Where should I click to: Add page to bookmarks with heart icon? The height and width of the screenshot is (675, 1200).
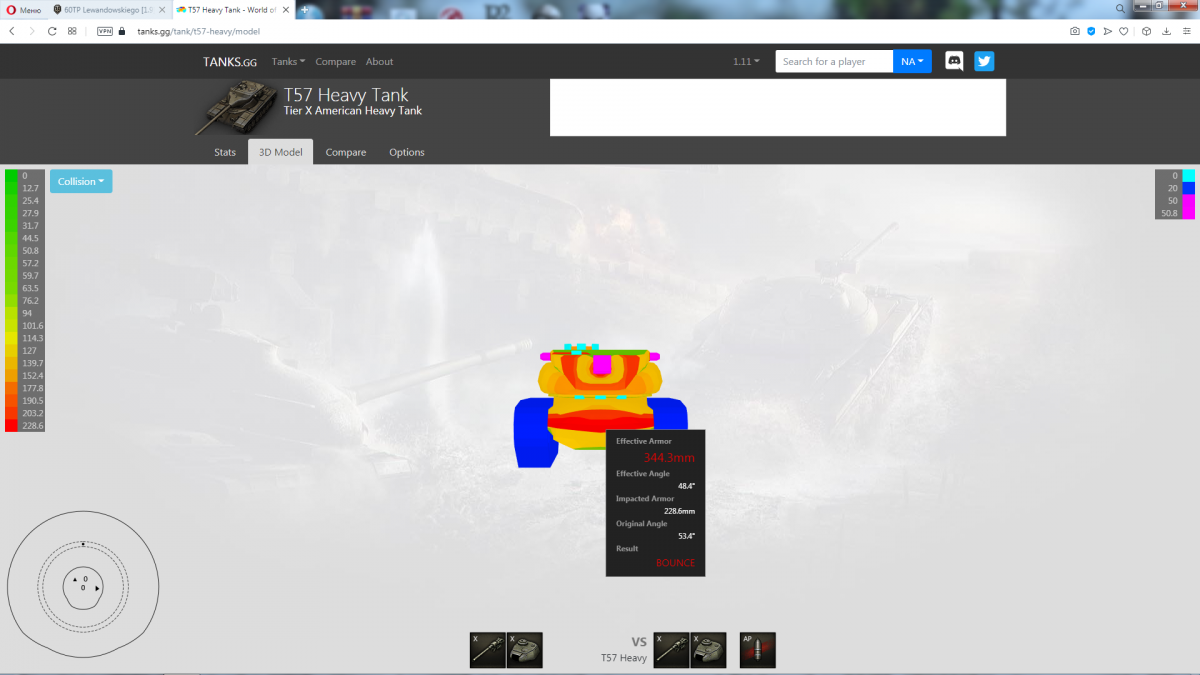coord(1124,31)
